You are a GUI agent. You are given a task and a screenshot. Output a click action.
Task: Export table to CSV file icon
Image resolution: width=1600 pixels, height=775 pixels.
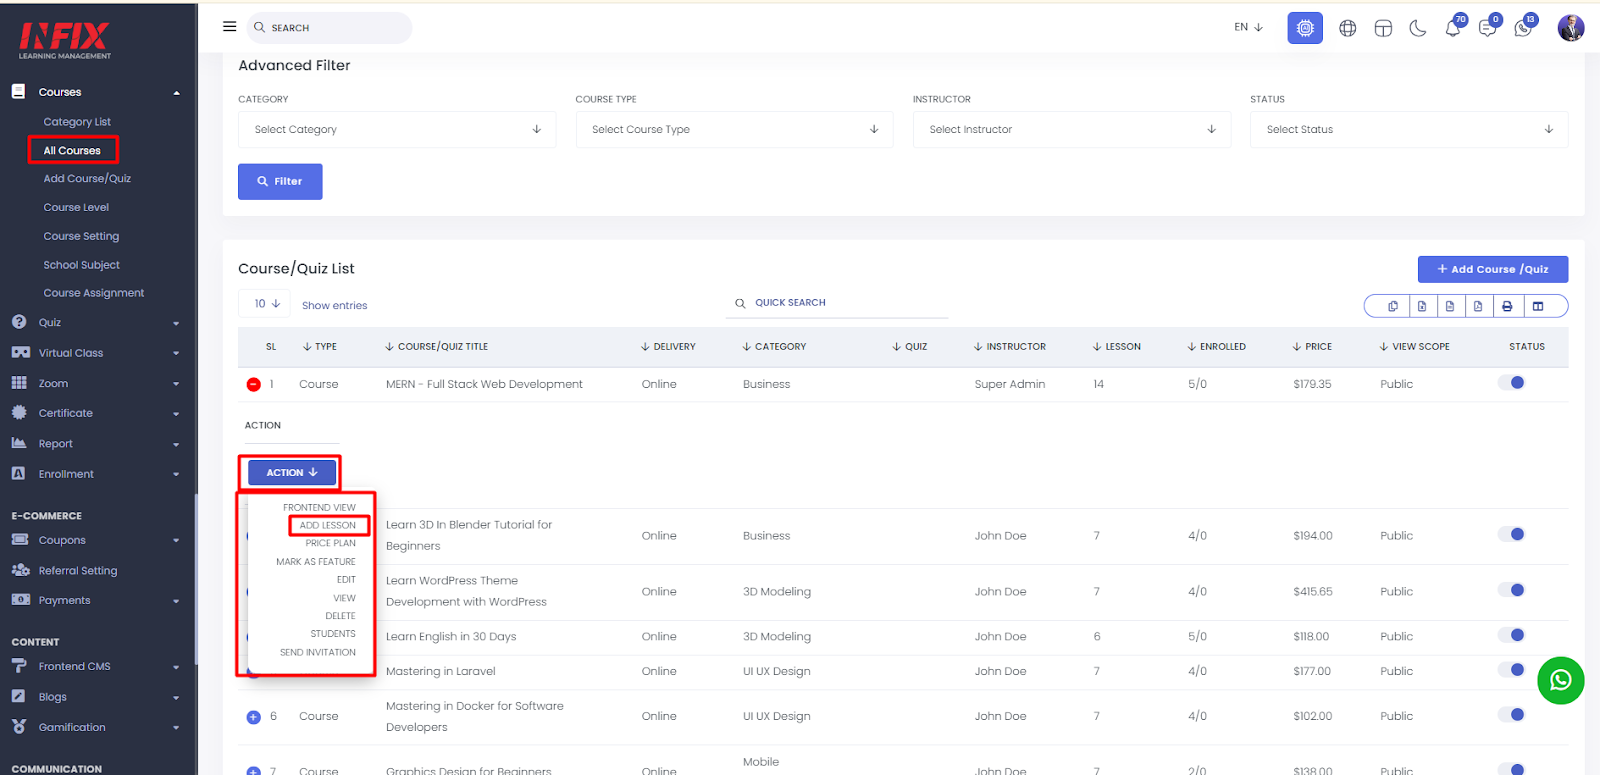1450,306
